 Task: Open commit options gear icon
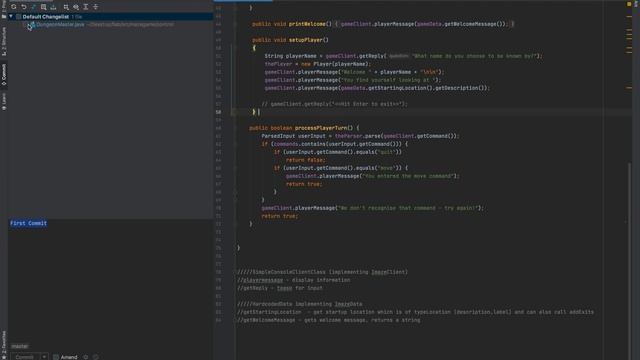pyautogui.click(x=86, y=357)
